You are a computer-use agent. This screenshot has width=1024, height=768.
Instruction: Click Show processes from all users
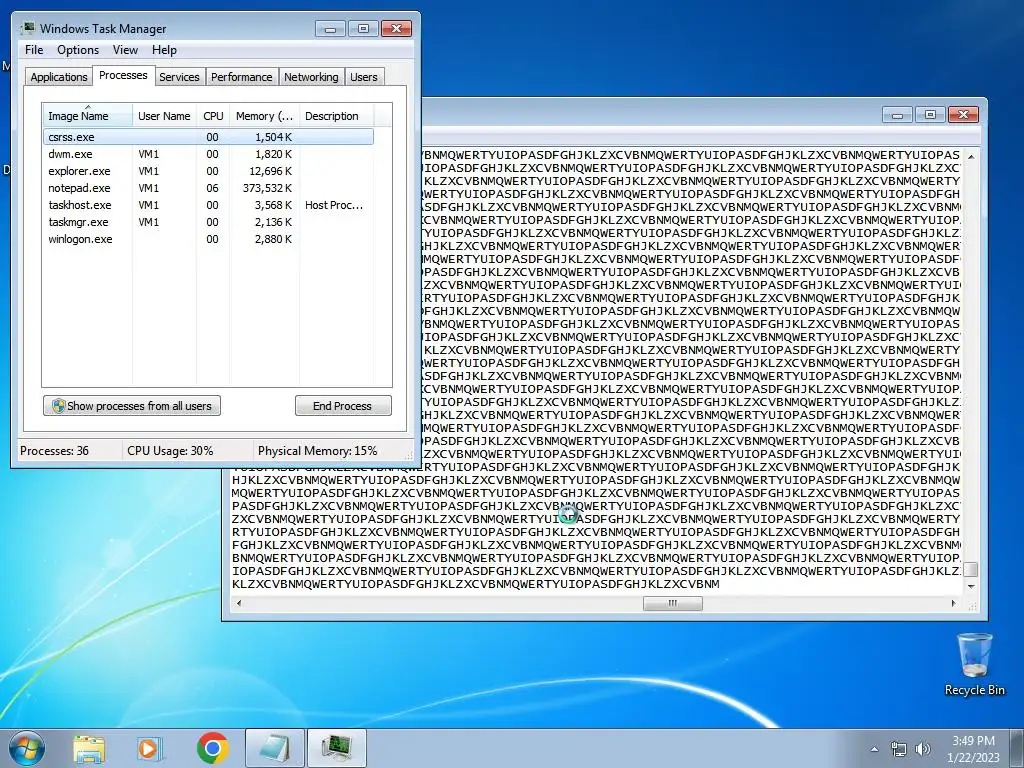pos(132,406)
